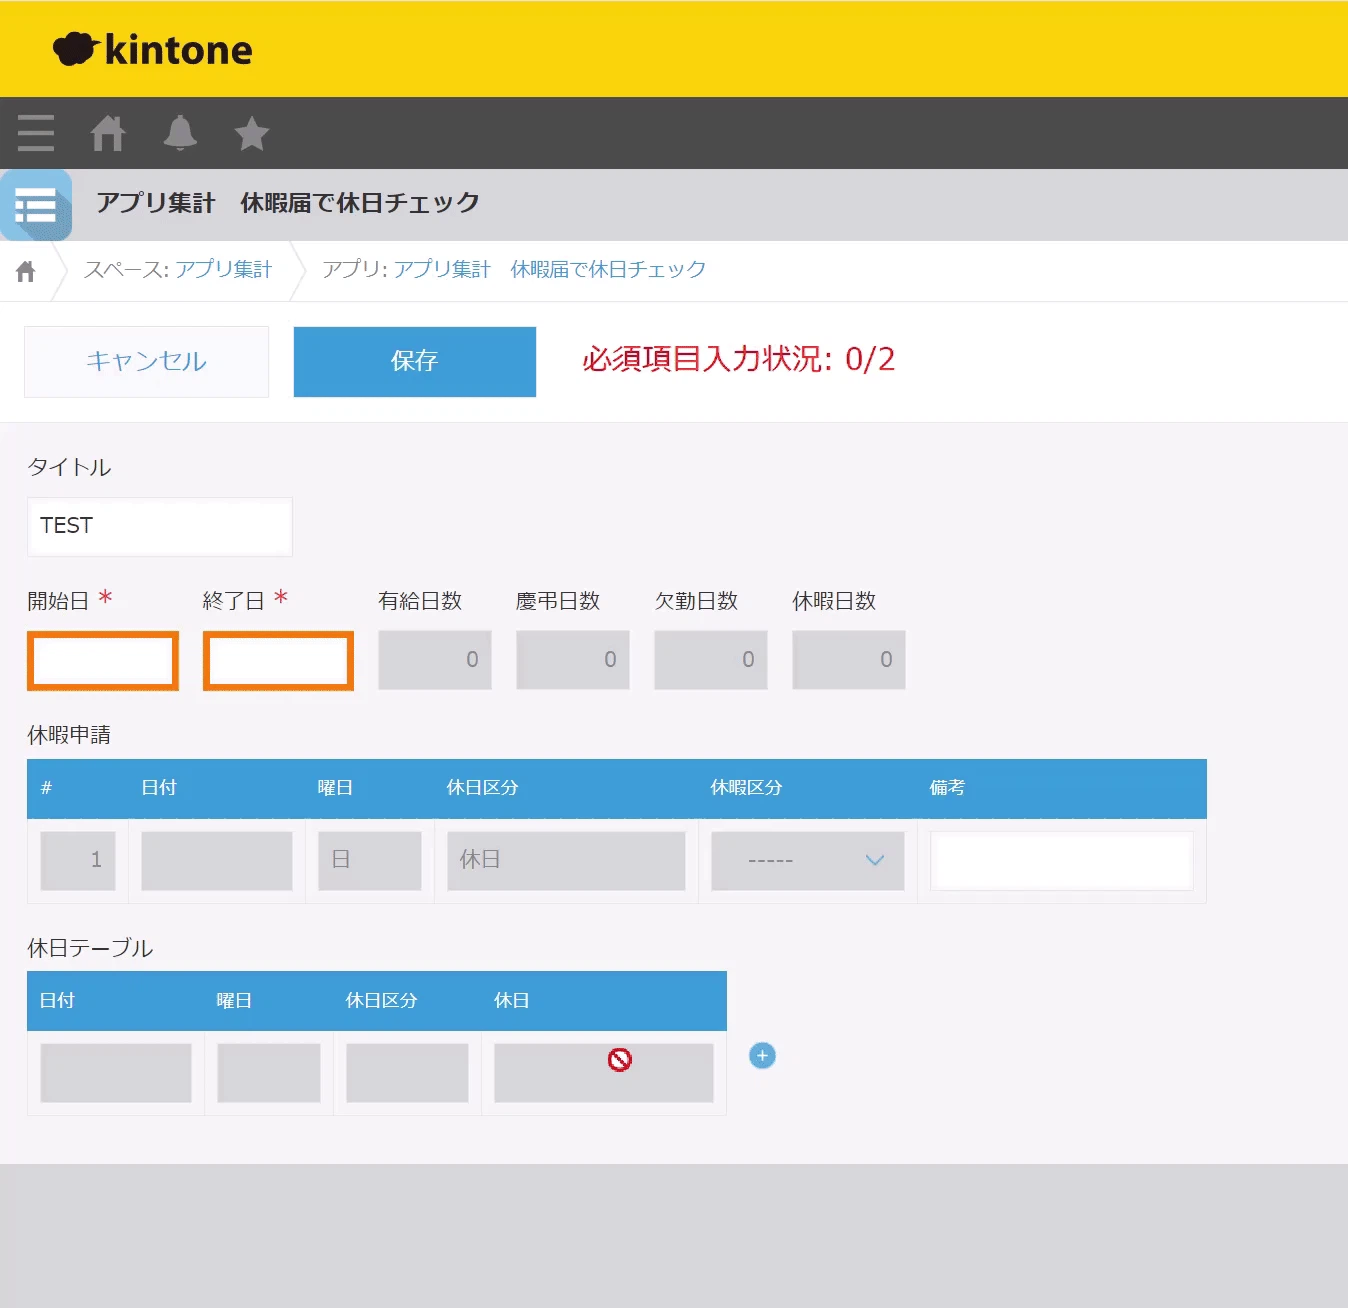Open the 休暇区分 dropdown

[807, 860]
